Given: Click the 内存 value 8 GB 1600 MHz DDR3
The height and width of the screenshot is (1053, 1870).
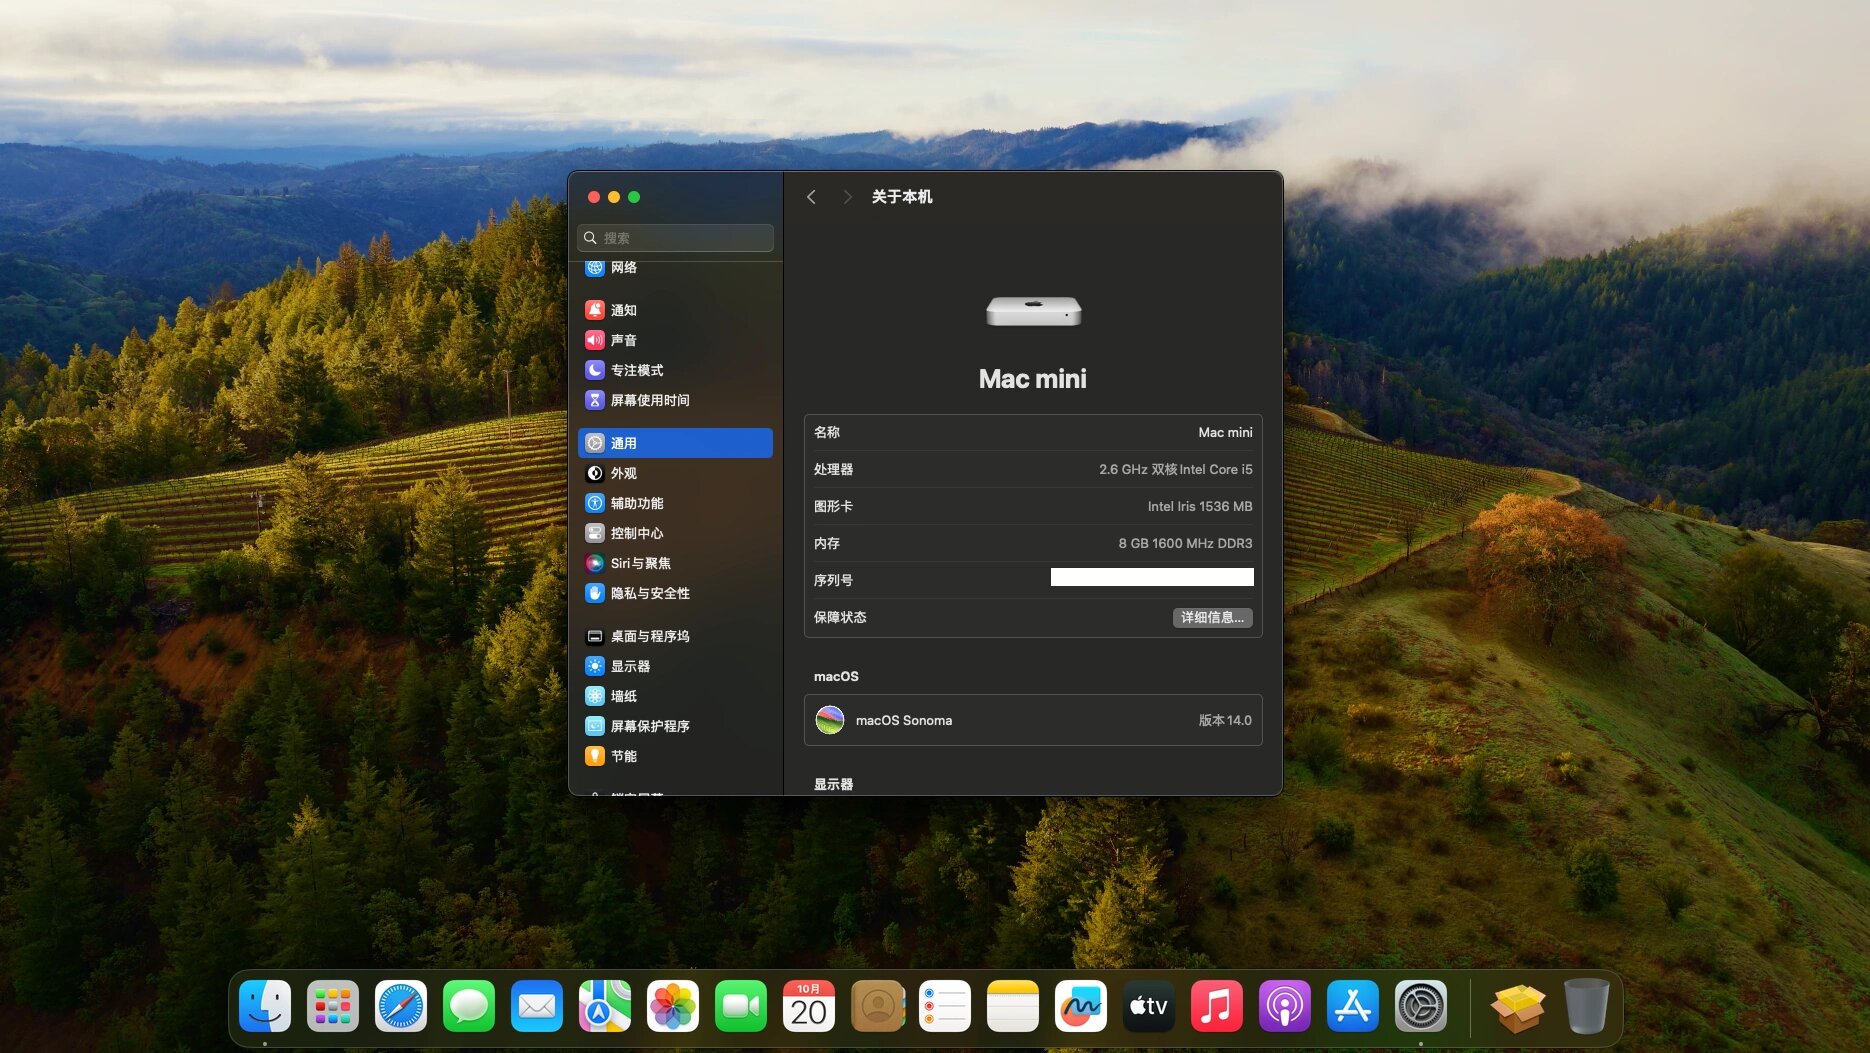Looking at the screenshot, I should tap(1185, 543).
